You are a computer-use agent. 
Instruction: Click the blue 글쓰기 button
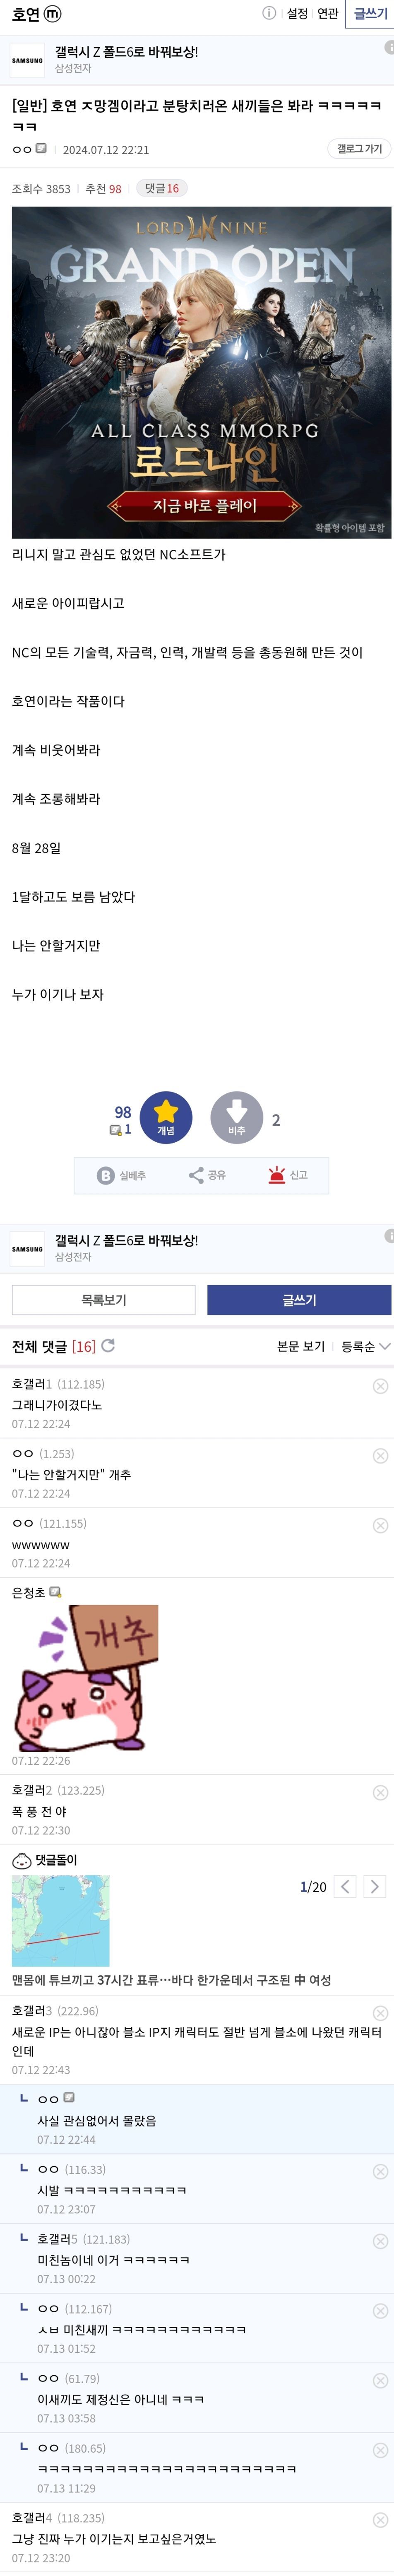pyautogui.click(x=299, y=1300)
